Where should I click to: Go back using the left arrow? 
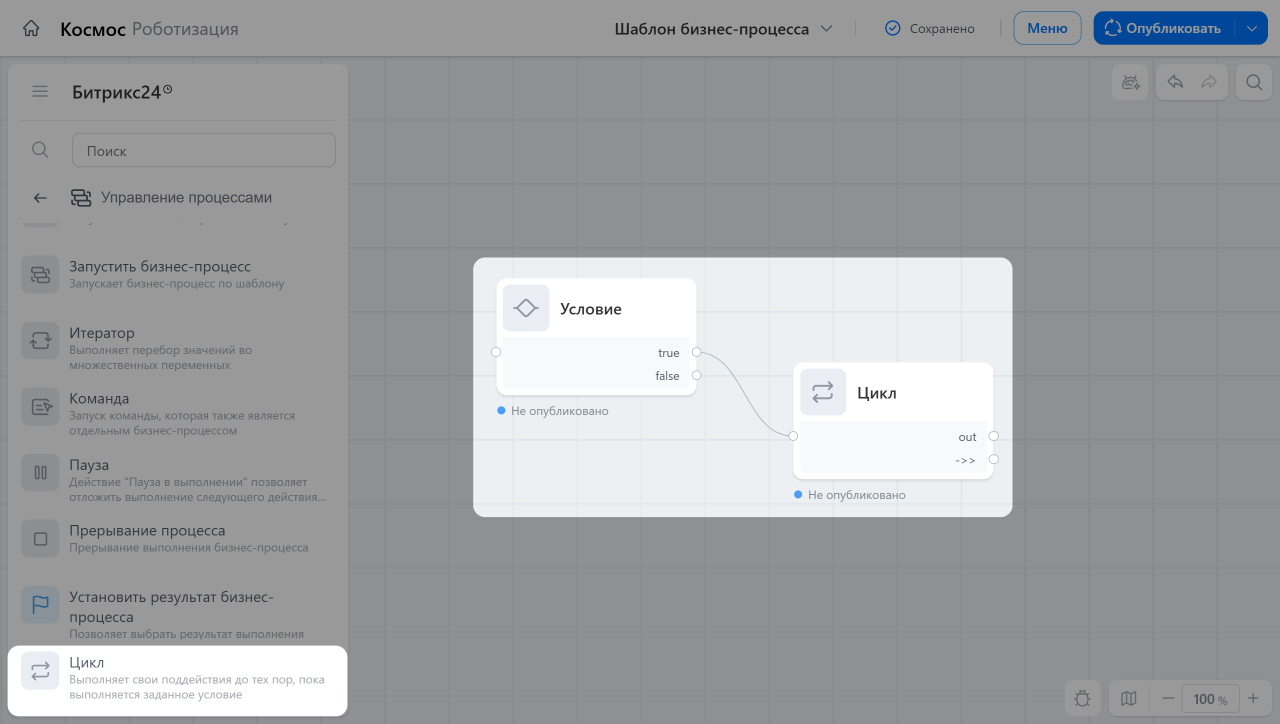tap(40, 198)
